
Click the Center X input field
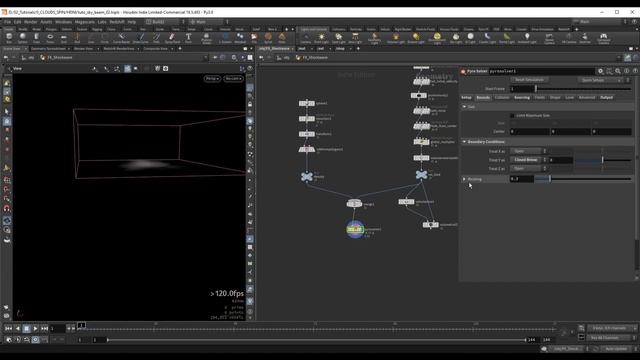tap(529, 131)
